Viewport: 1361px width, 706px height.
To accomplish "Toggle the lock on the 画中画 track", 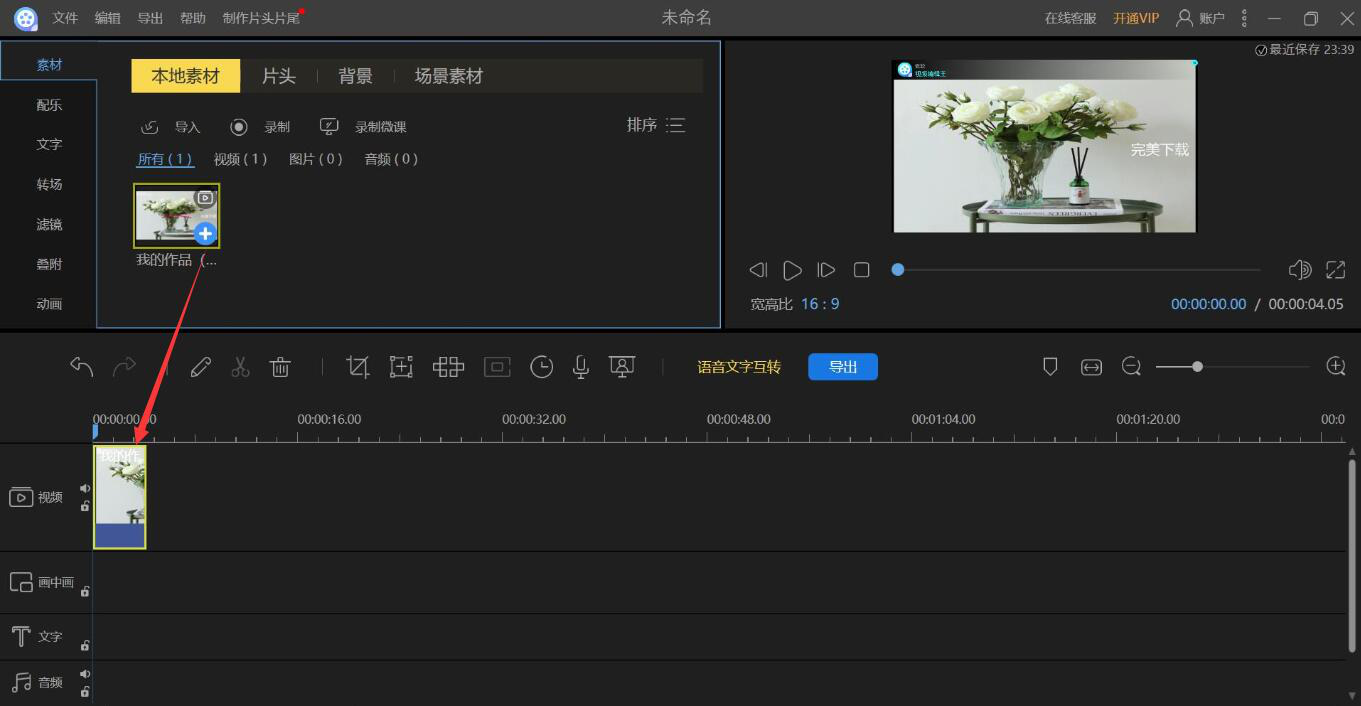I will pyautogui.click(x=85, y=590).
